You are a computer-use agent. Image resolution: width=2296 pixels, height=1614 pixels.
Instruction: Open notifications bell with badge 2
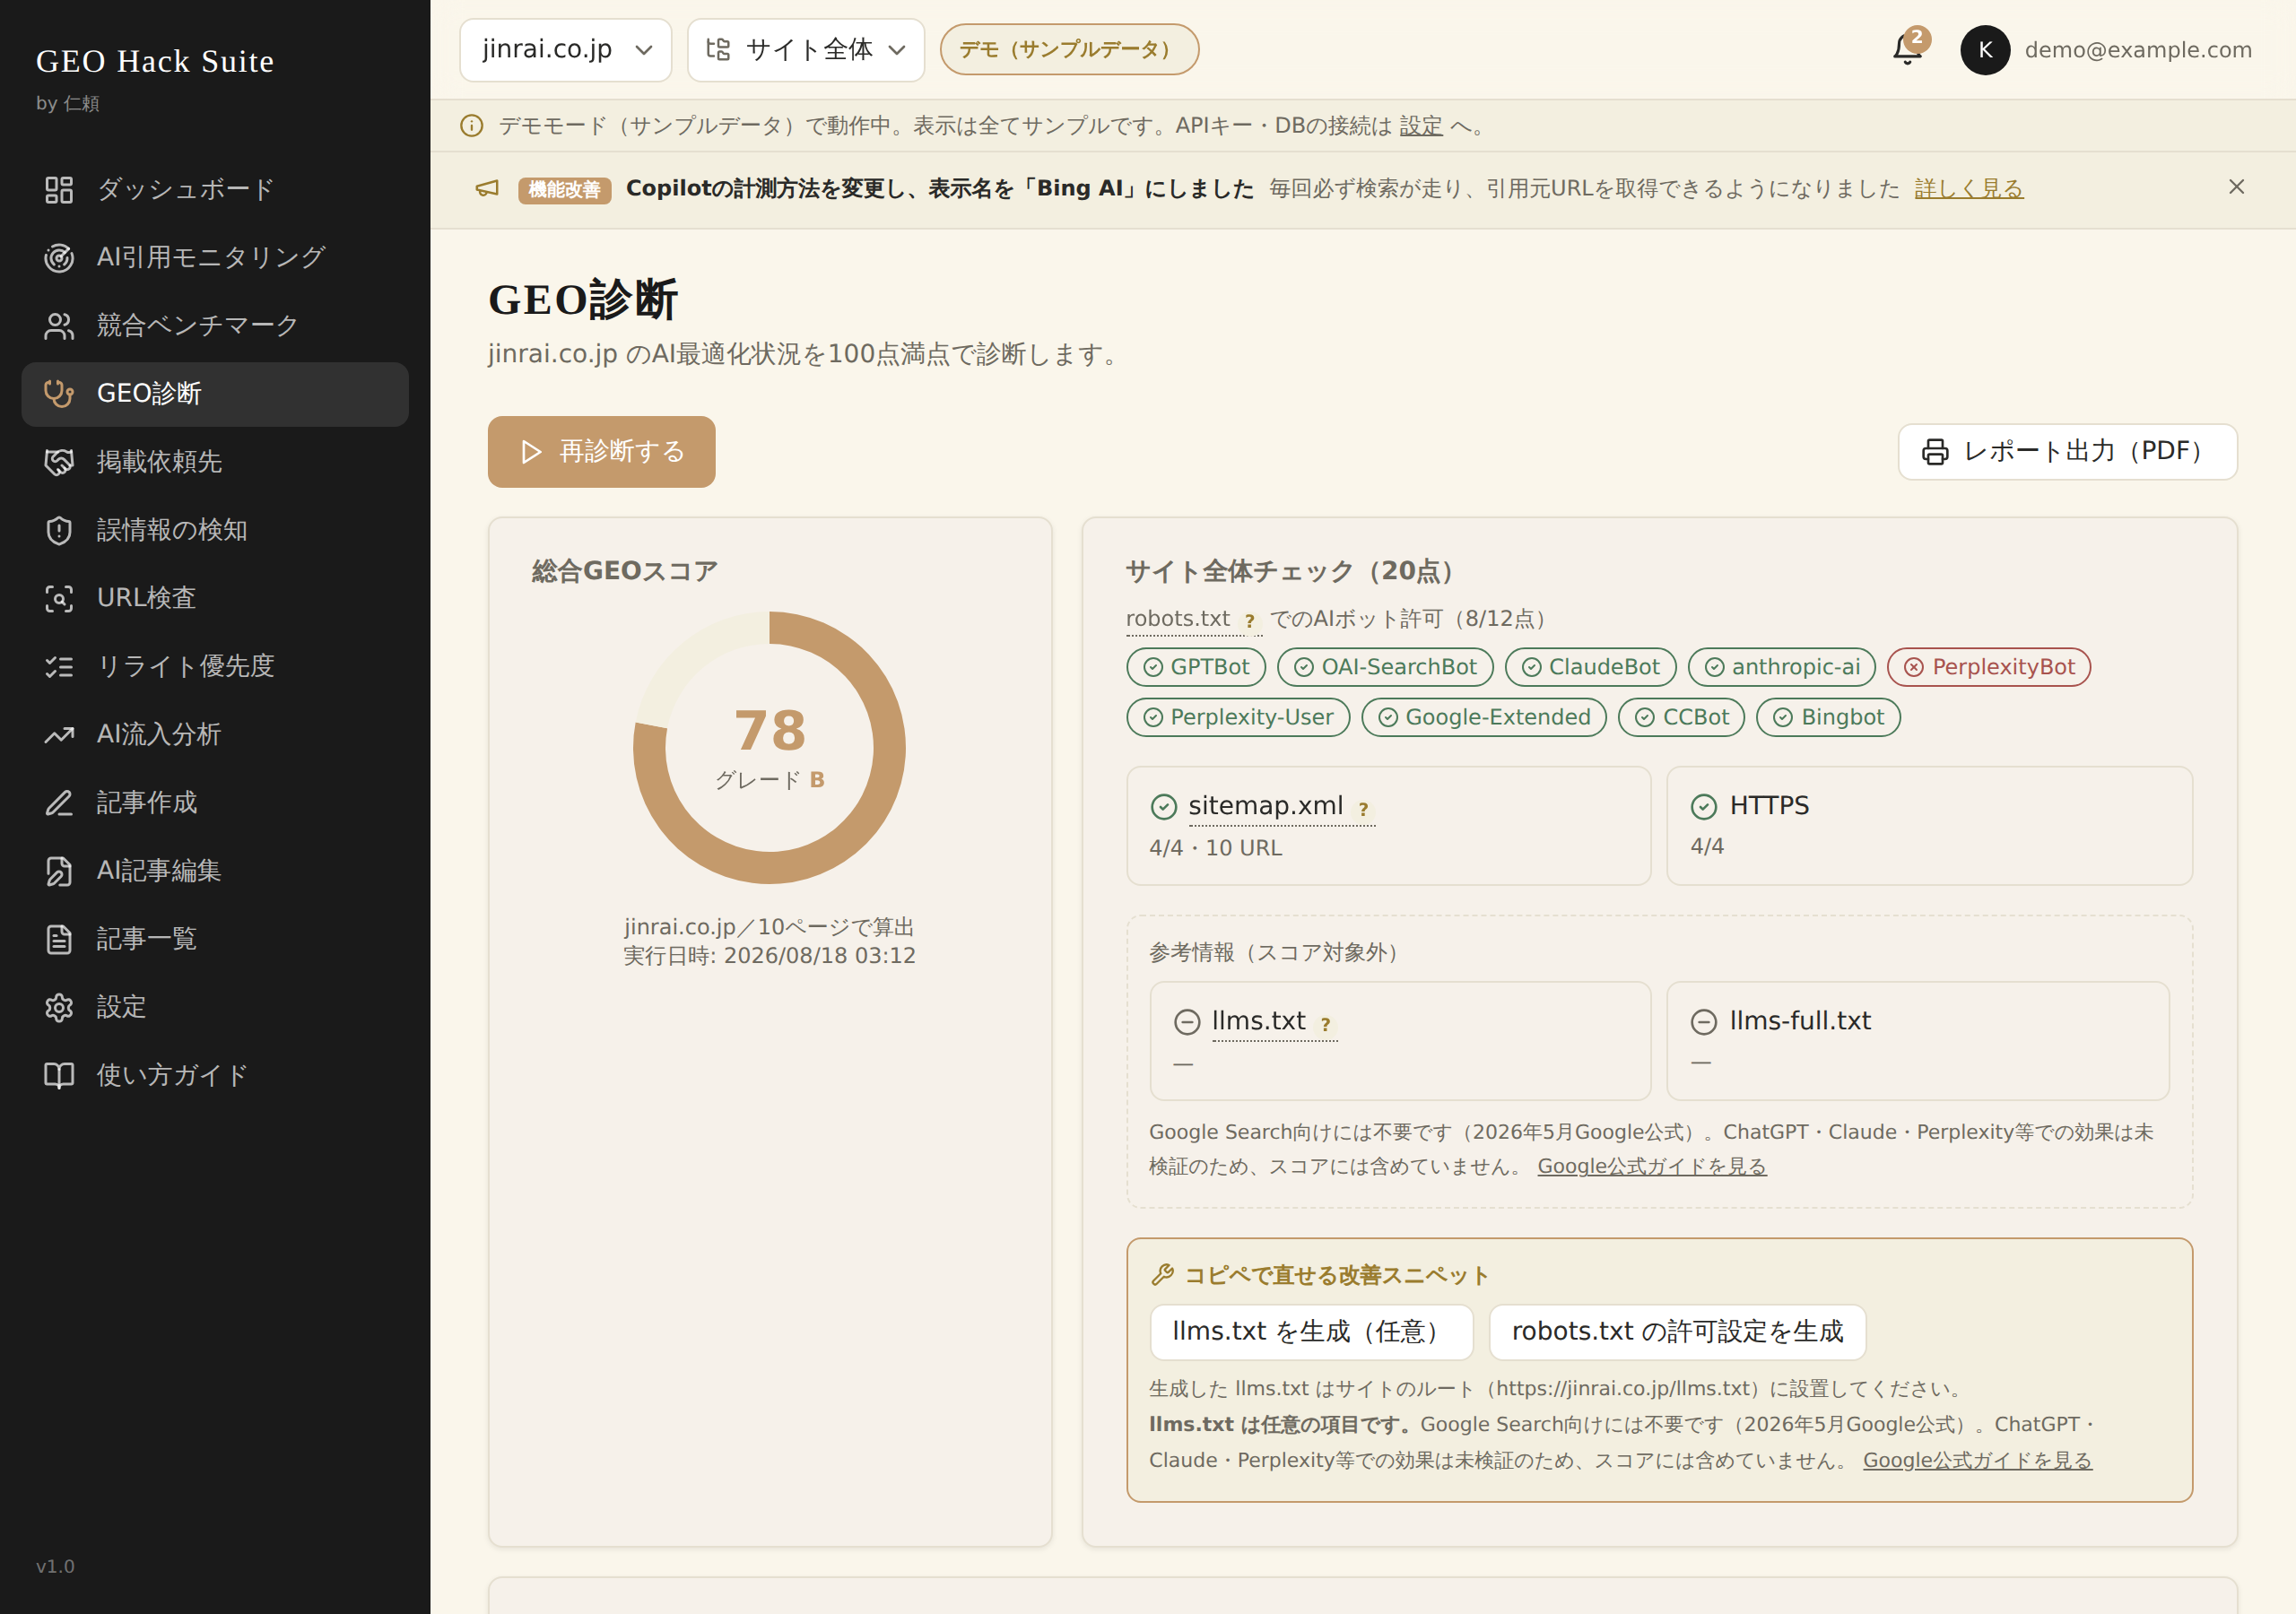click(1908, 49)
